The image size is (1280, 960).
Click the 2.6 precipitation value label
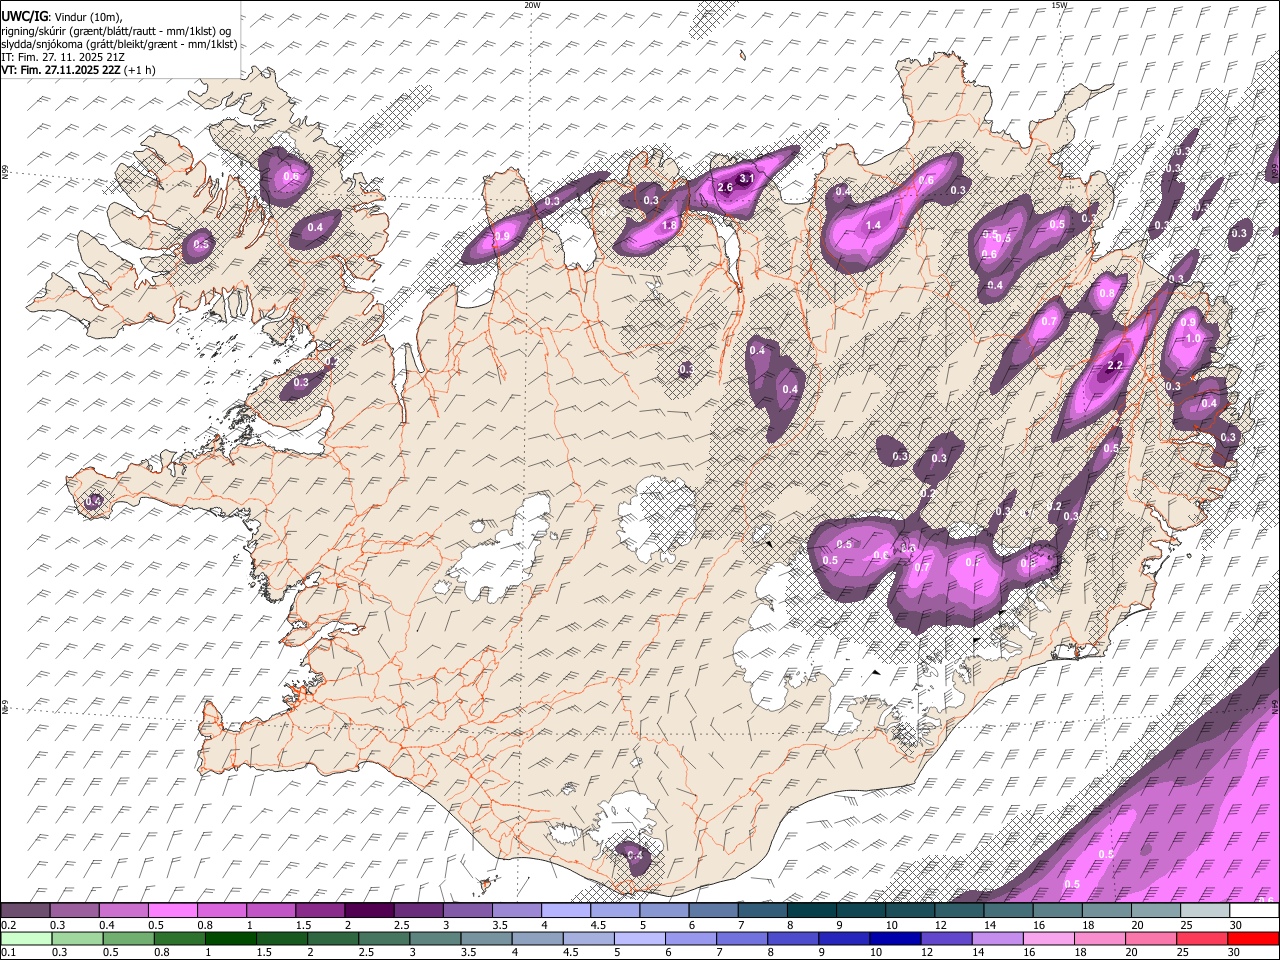pyautogui.click(x=726, y=188)
